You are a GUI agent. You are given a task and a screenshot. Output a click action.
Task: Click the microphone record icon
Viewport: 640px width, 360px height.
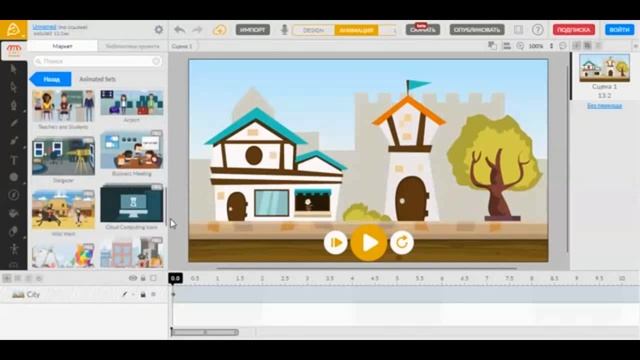(x=284, y=29)
